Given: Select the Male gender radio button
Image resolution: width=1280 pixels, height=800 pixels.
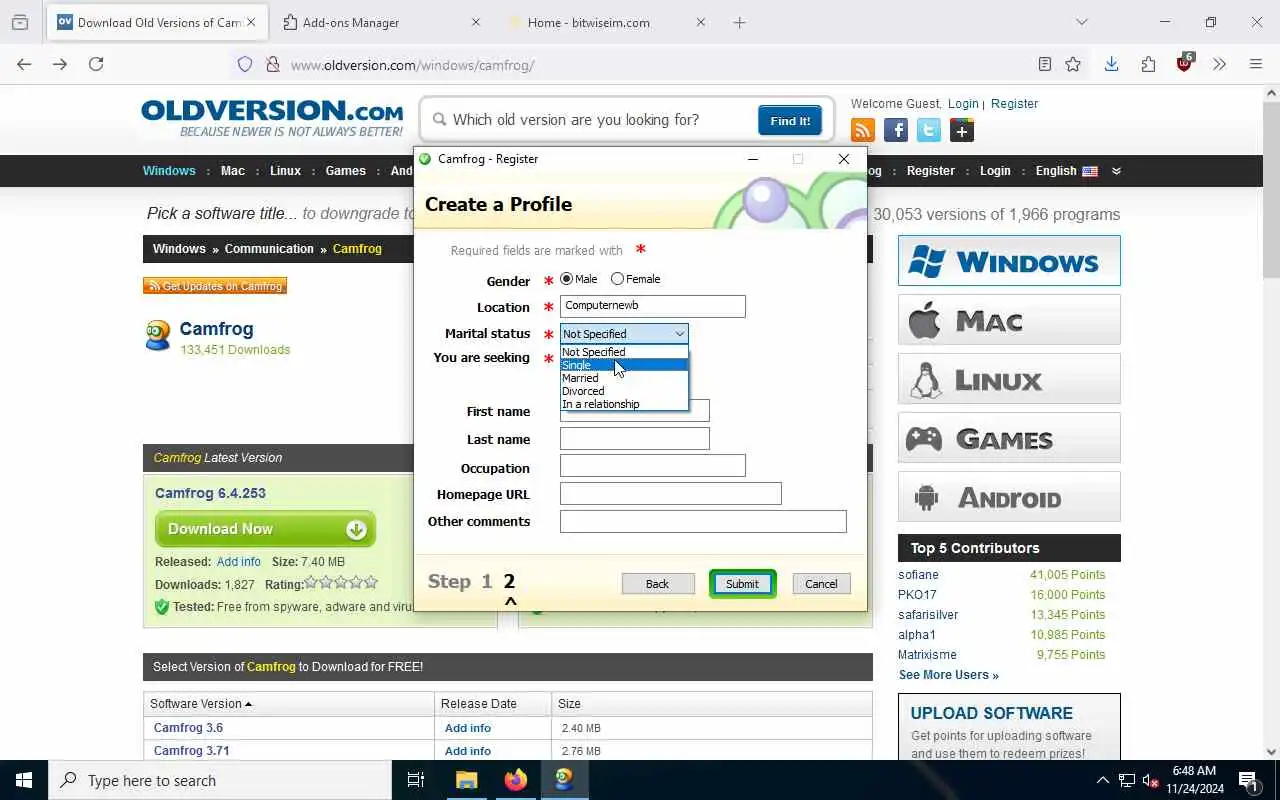Looking at the screenshot, I should 567,279.
